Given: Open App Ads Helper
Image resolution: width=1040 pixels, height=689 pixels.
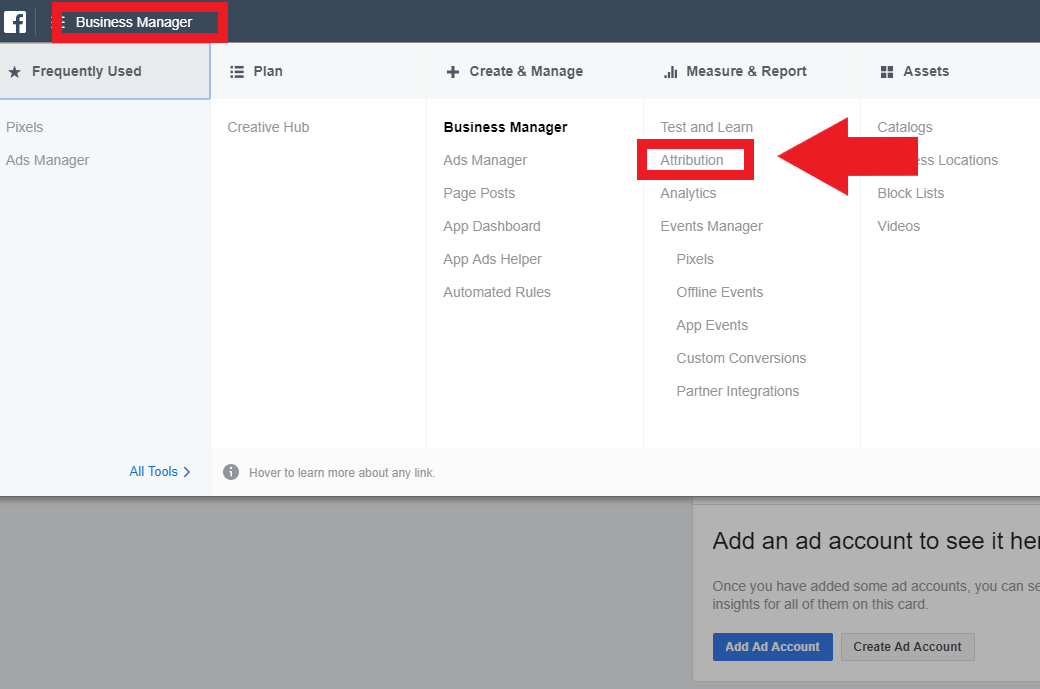Looking at the screenshot, I should click(492, 259).
